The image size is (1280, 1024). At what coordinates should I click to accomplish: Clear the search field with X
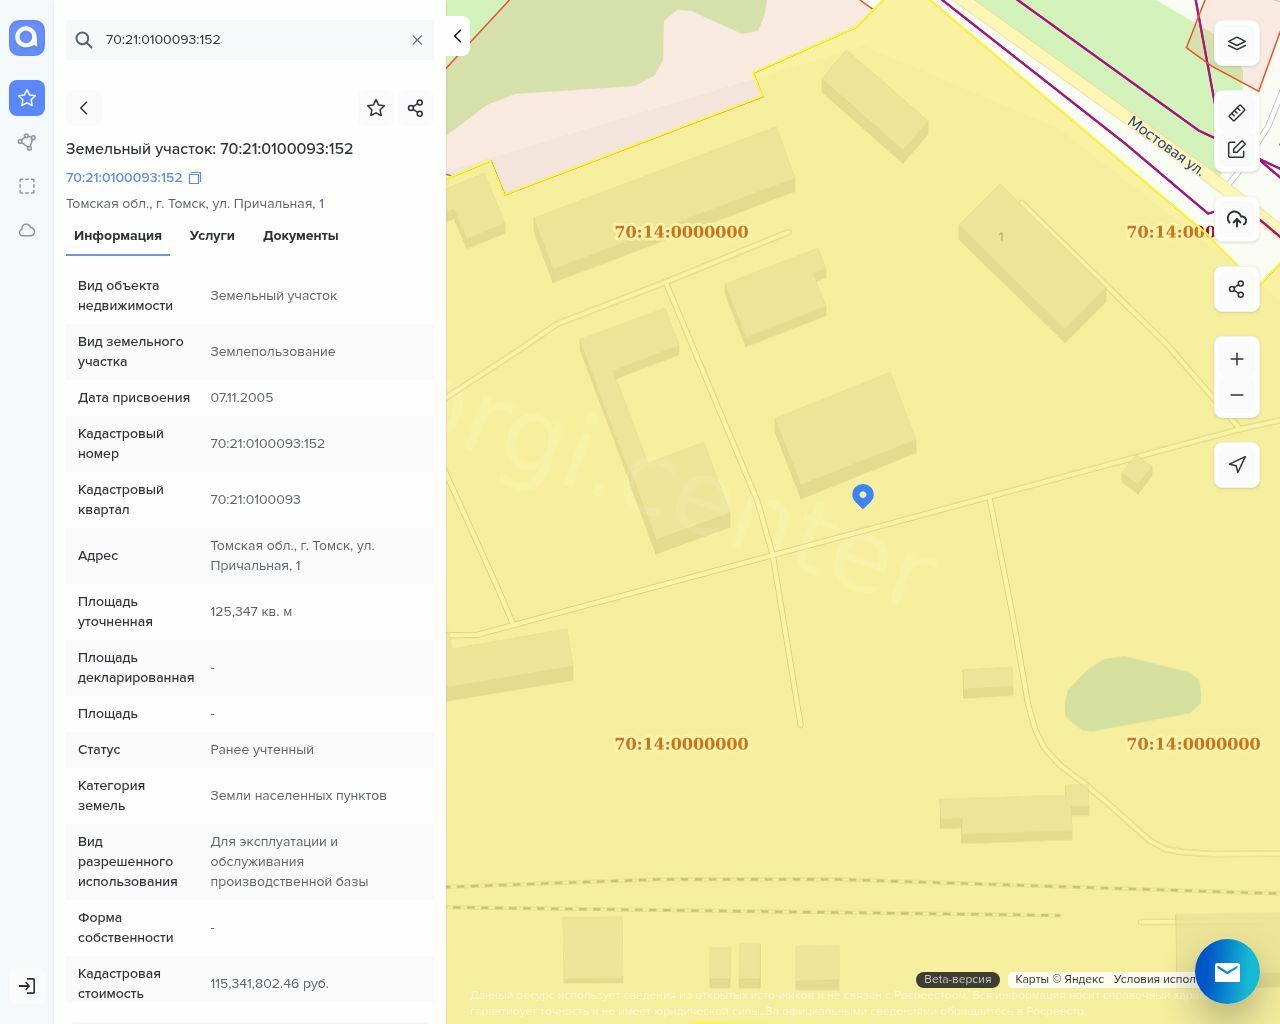(x=417, y=40)
